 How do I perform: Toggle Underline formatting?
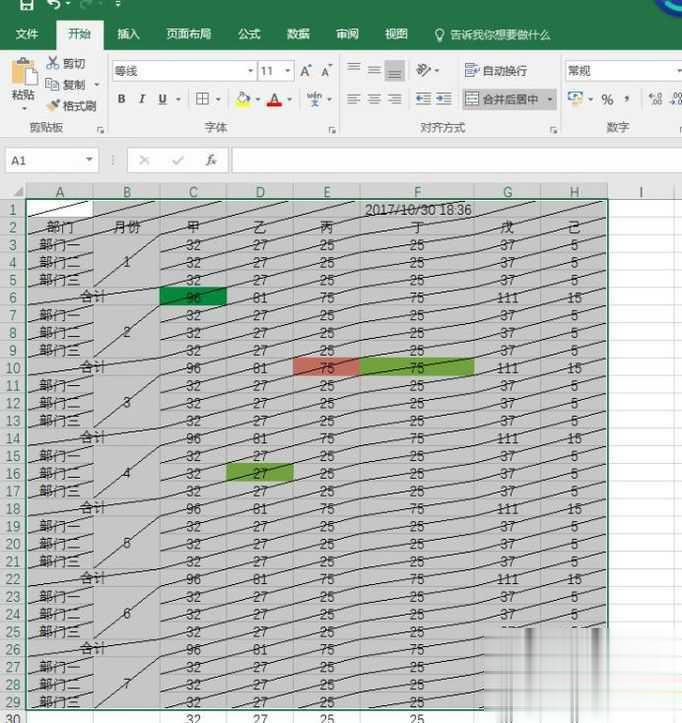[162, 99]
